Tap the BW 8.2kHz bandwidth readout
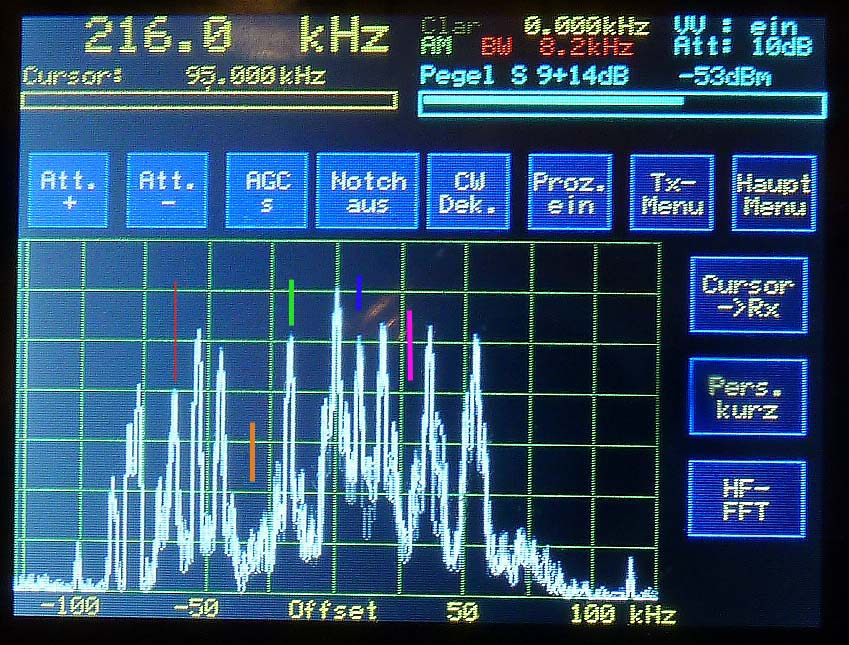The width and height of the screenshot is (849, 645). 556,47
